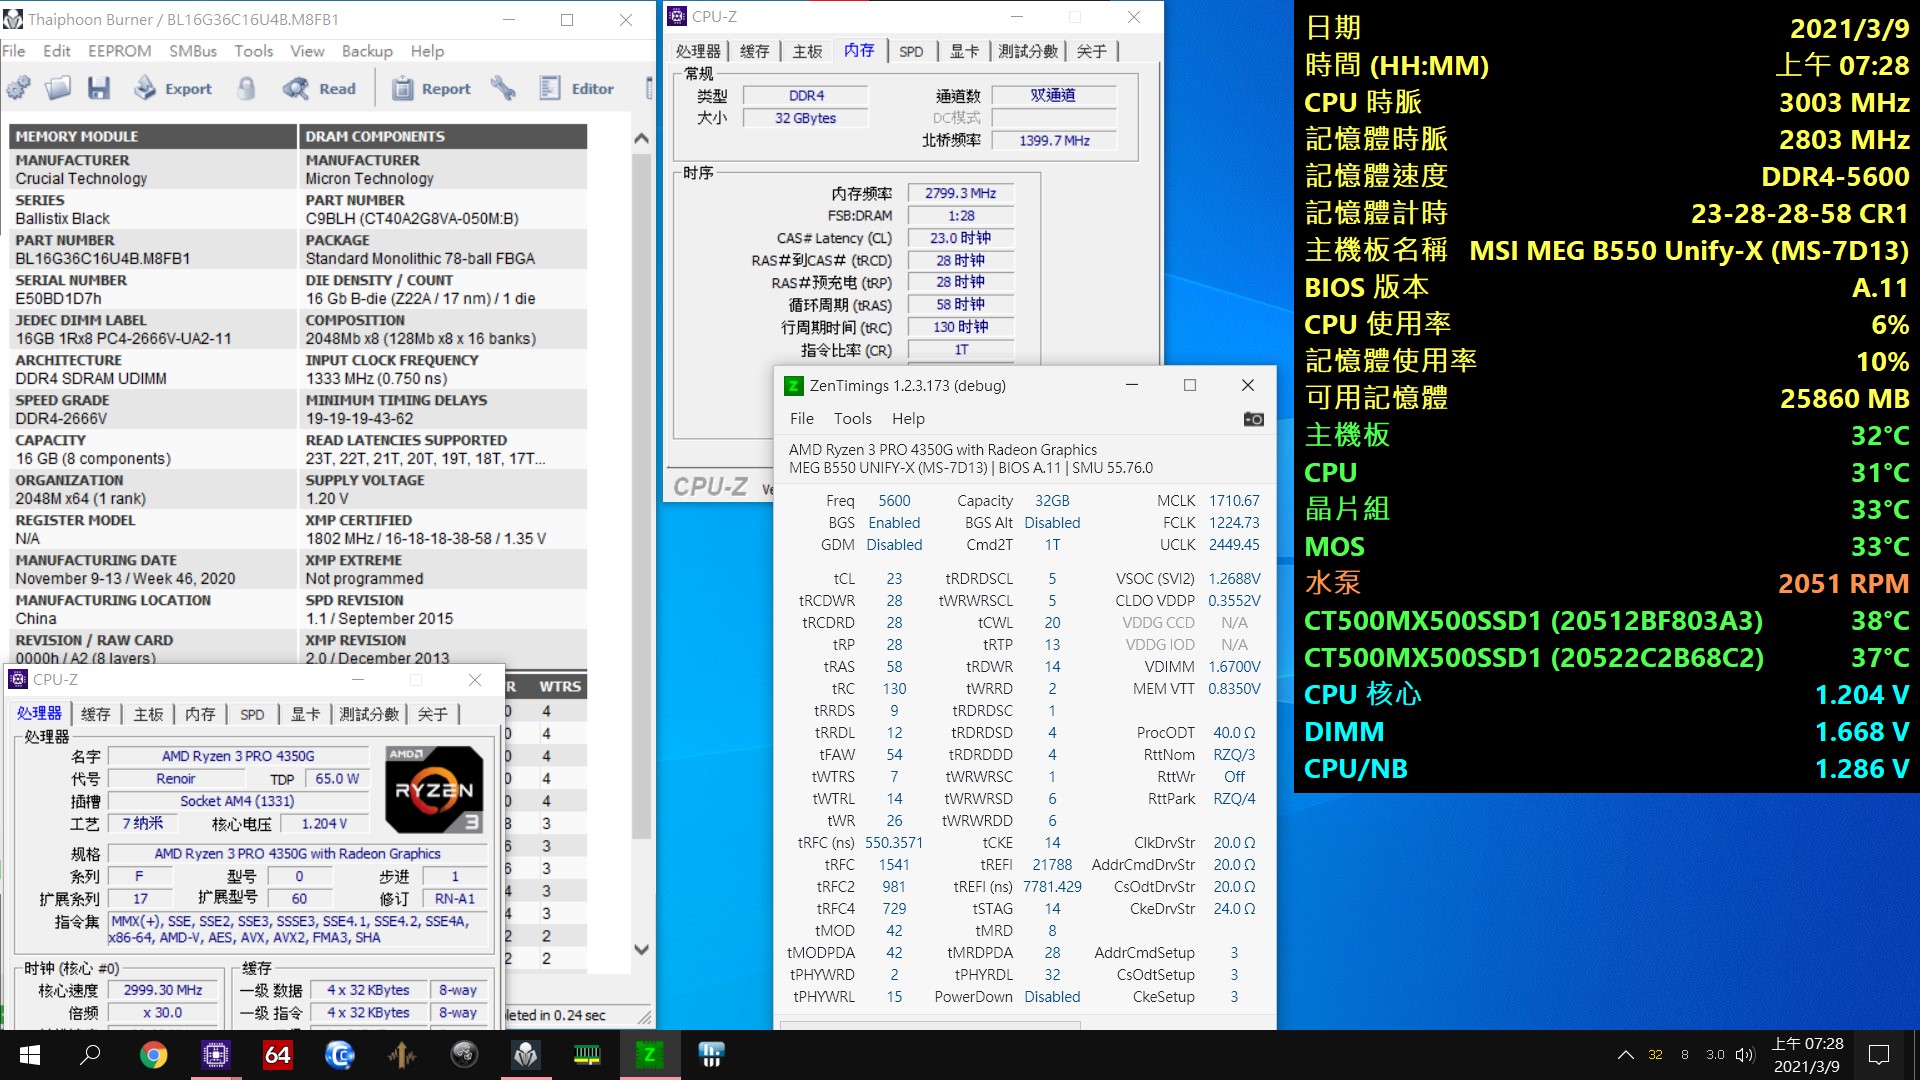Open the View menu in Thaiphoon Burner
The width and height of the screenshot is (1920, 1080).
pyautogui.click(x=307, y=51)
